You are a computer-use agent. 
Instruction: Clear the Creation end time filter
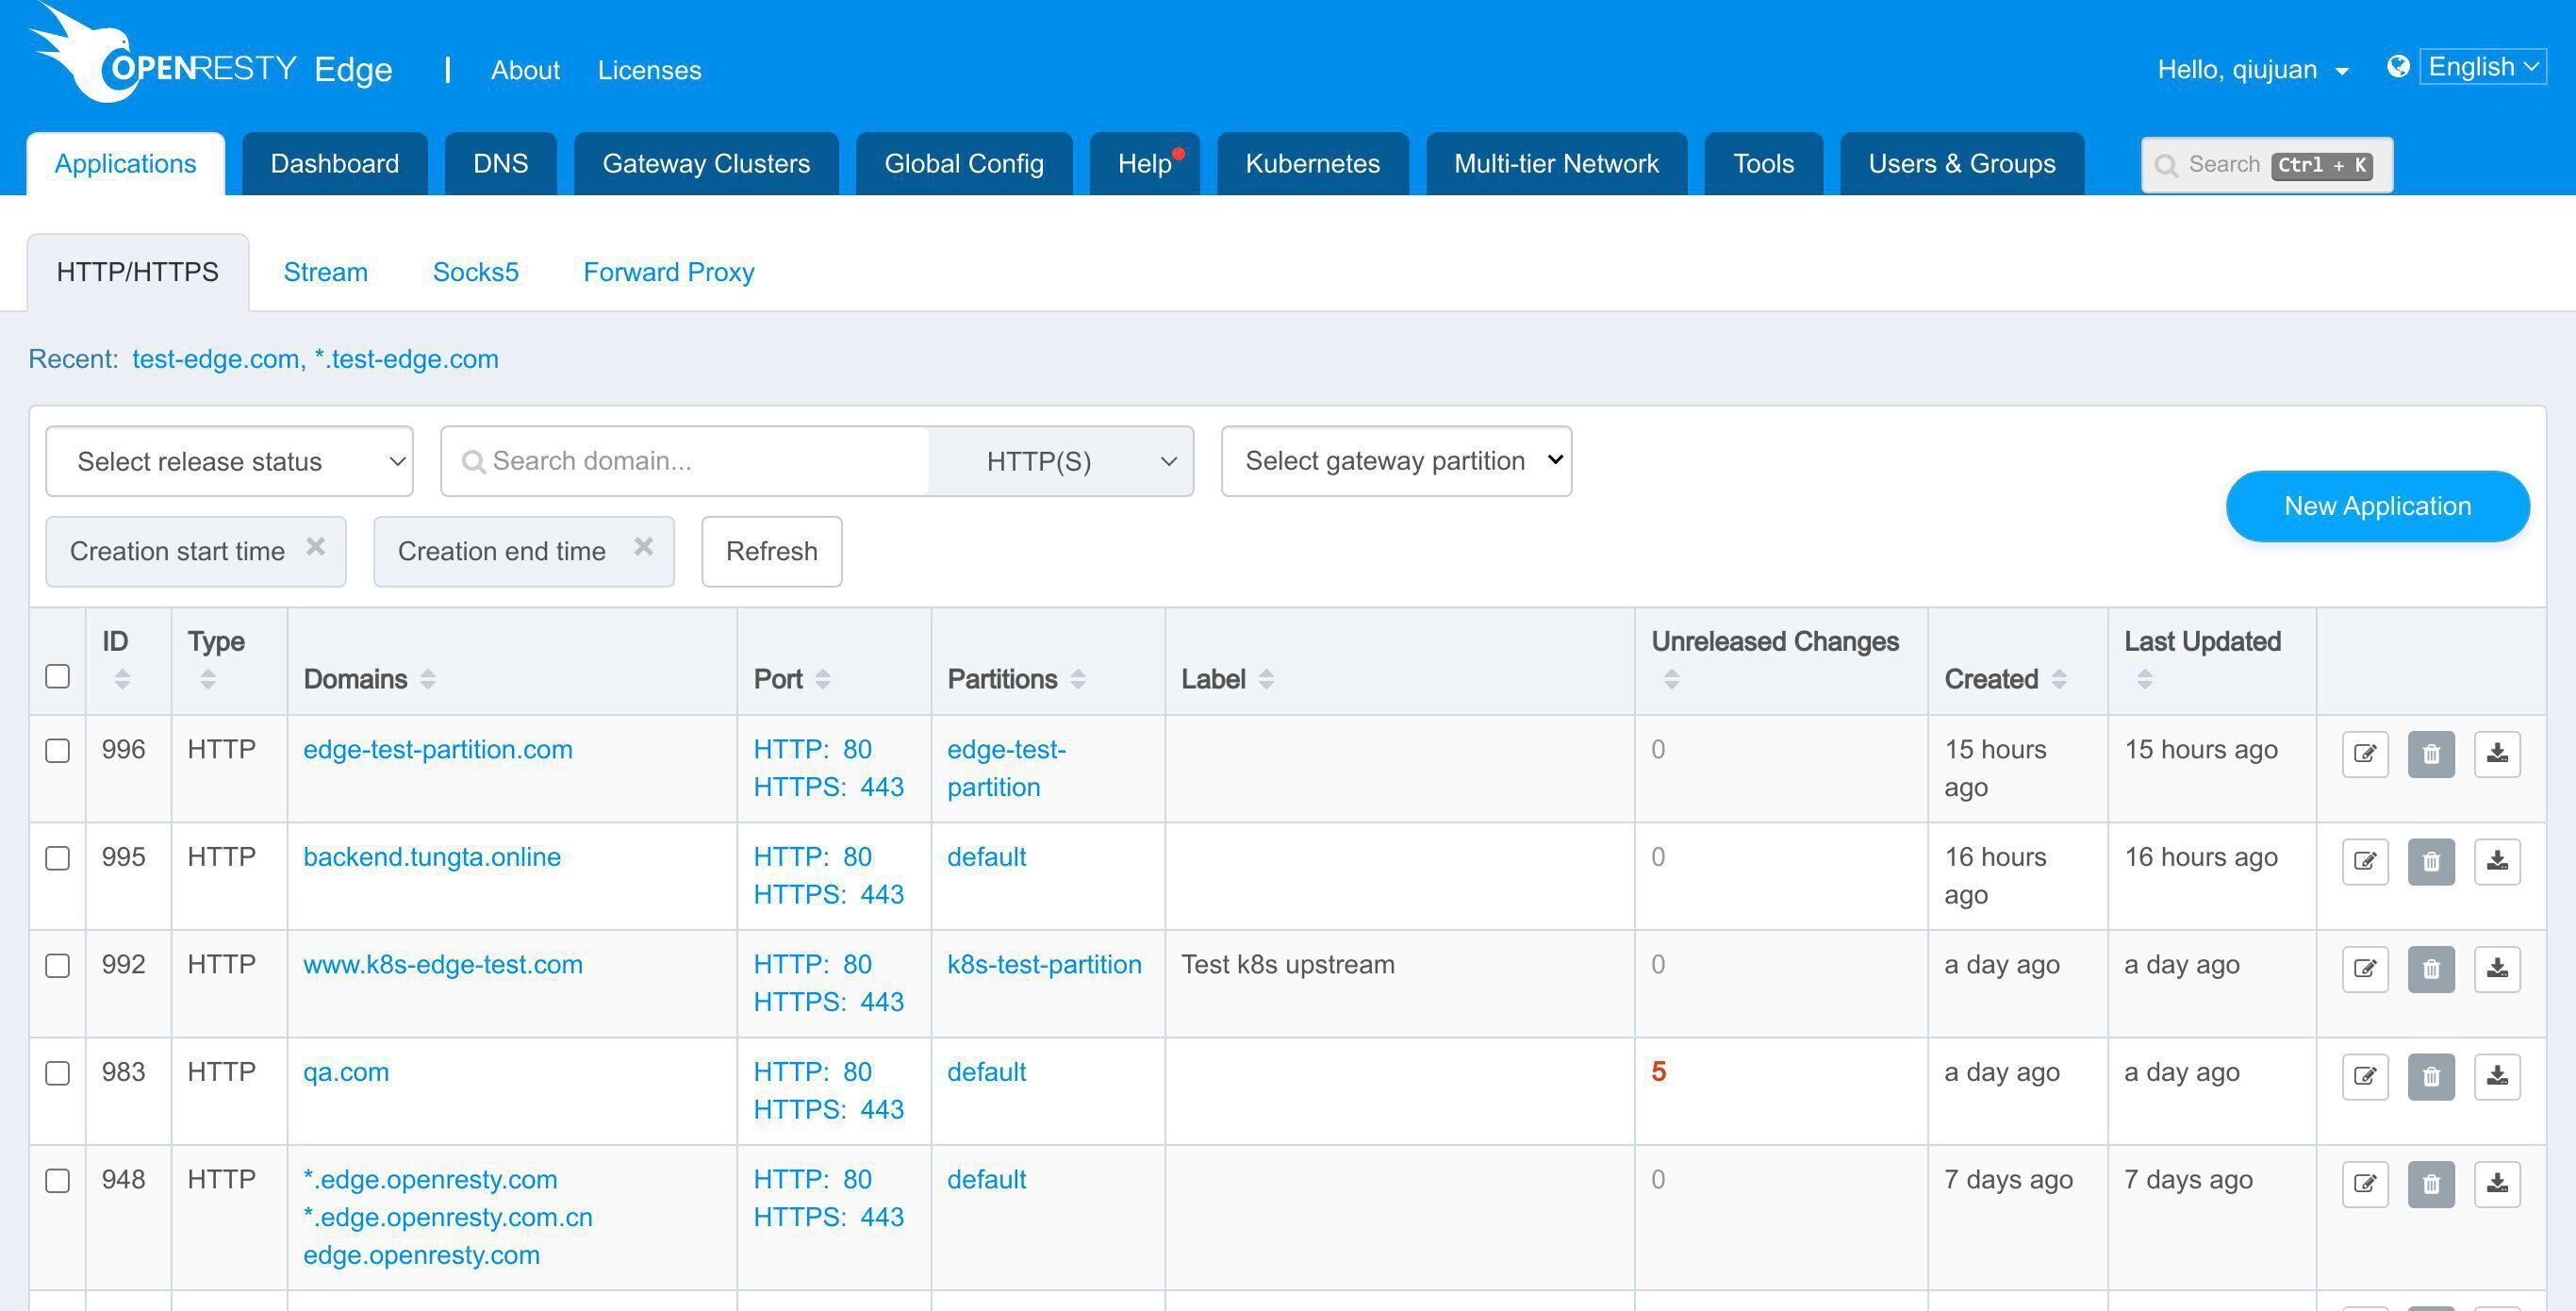(644, 547)
